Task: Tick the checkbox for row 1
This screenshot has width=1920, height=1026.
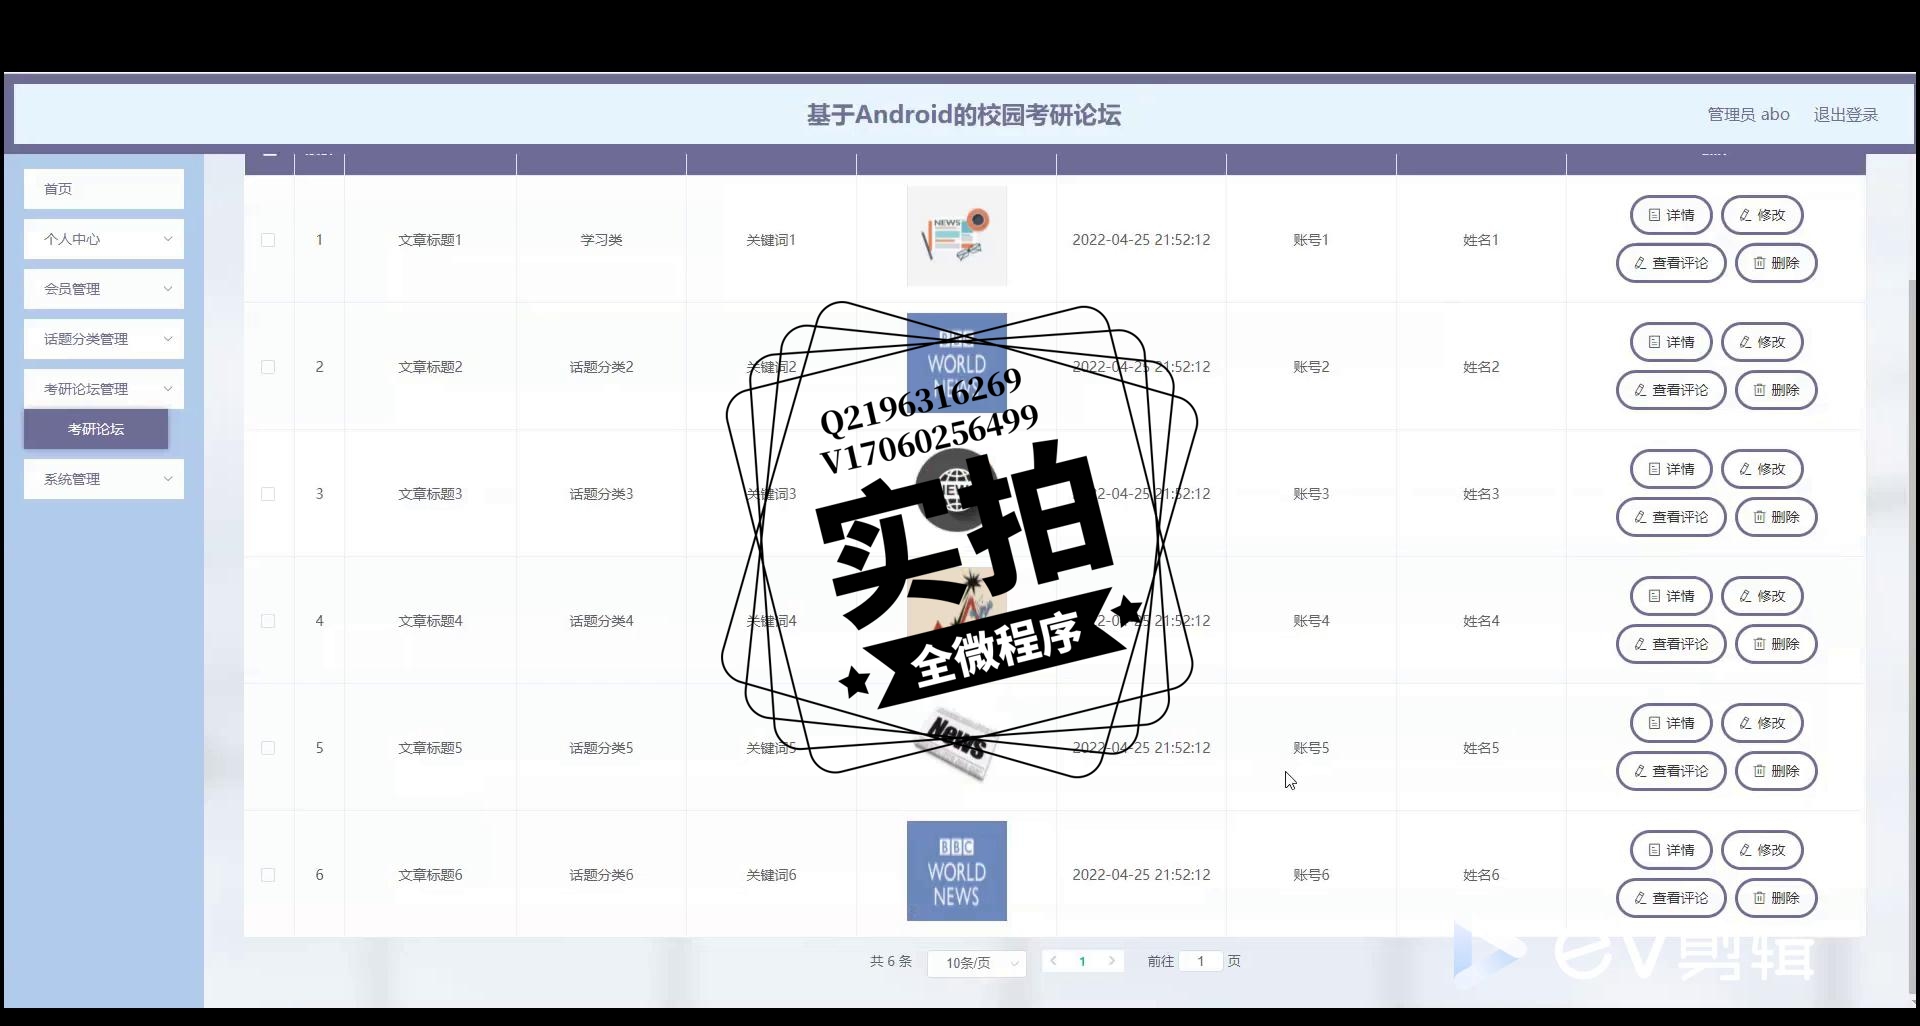Action: point(268,240)
